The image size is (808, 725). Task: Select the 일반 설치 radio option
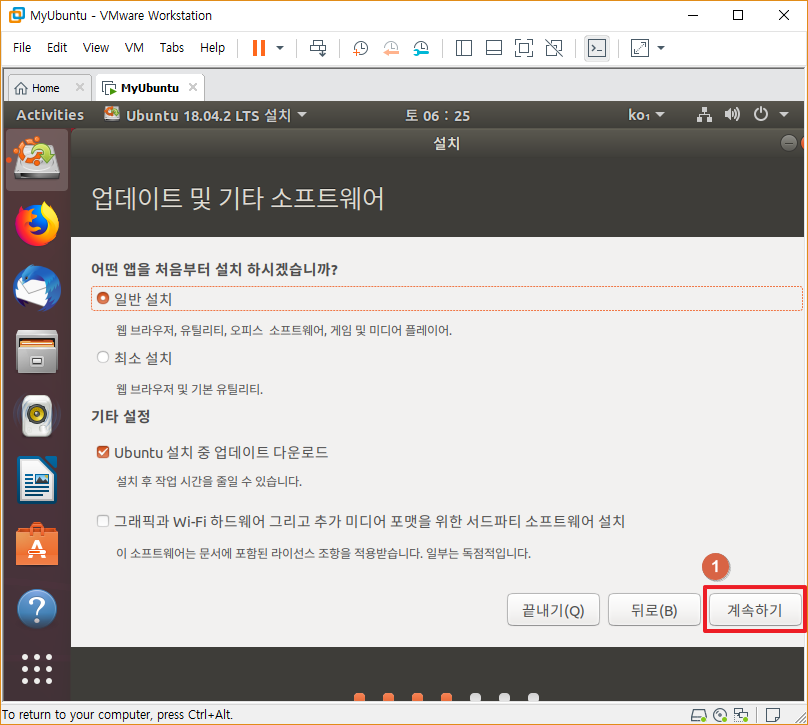coord(103,298)
